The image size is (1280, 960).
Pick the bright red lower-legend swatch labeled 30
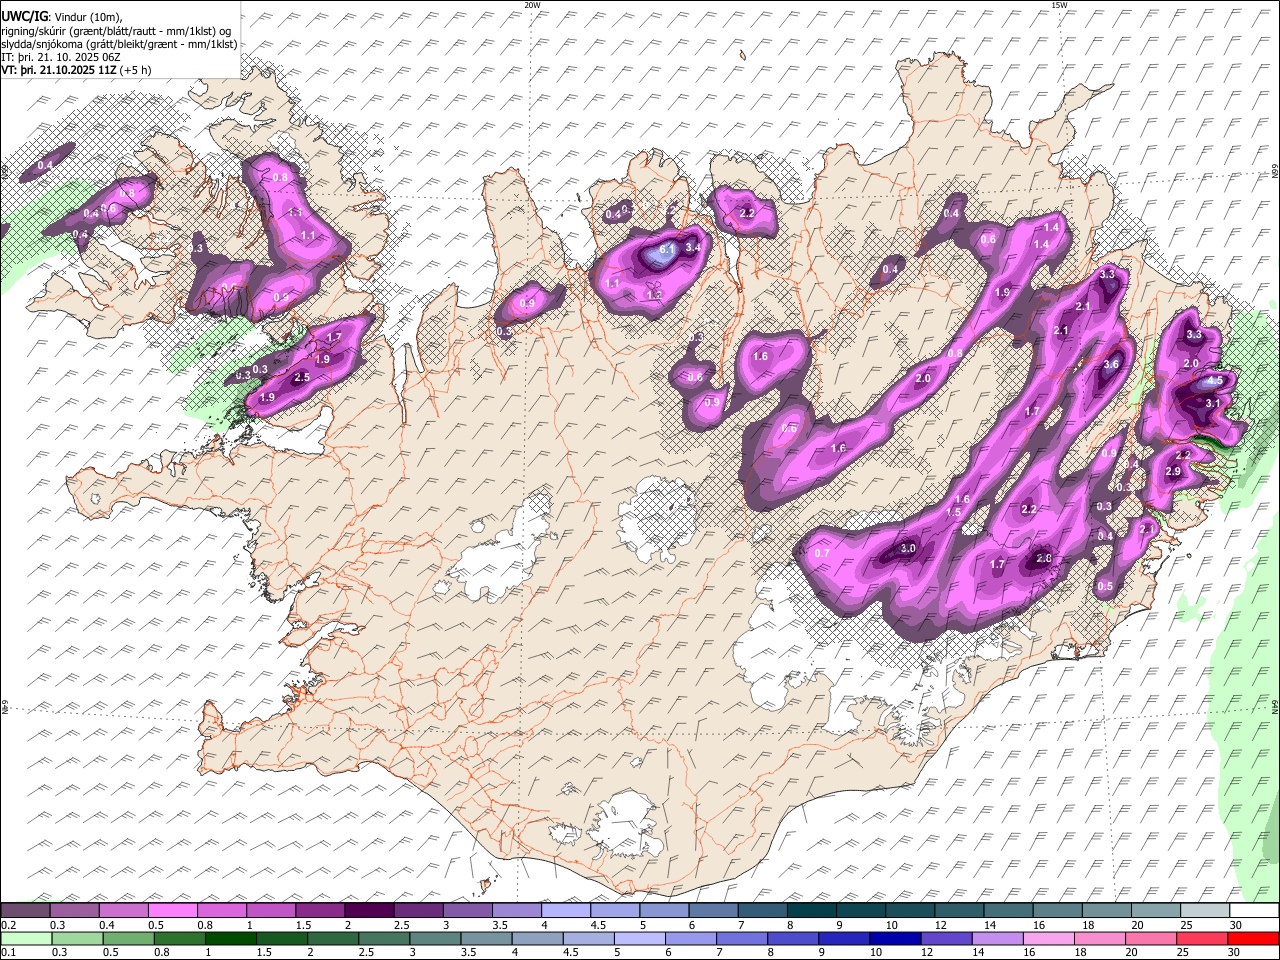(1254, 939)
